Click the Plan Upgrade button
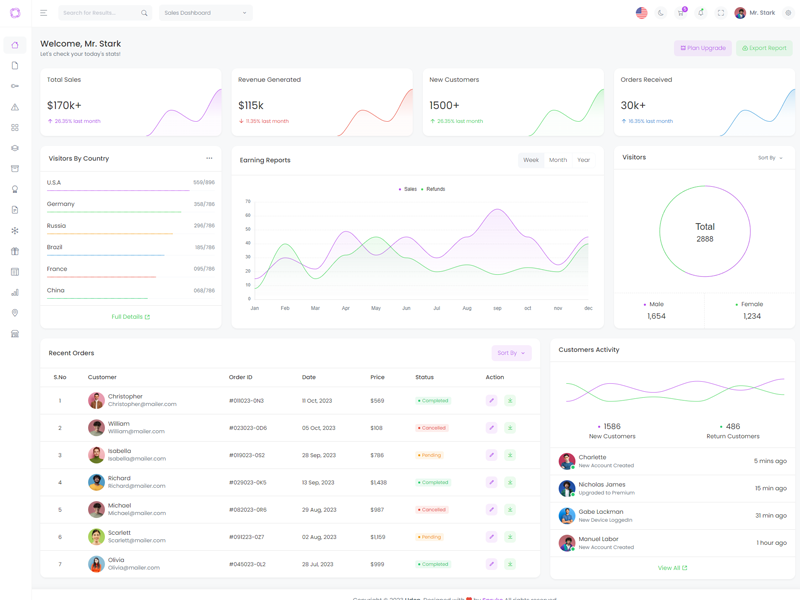Image resolution: width=800 pixels, height=600 pixels. (x=703, y=48)
